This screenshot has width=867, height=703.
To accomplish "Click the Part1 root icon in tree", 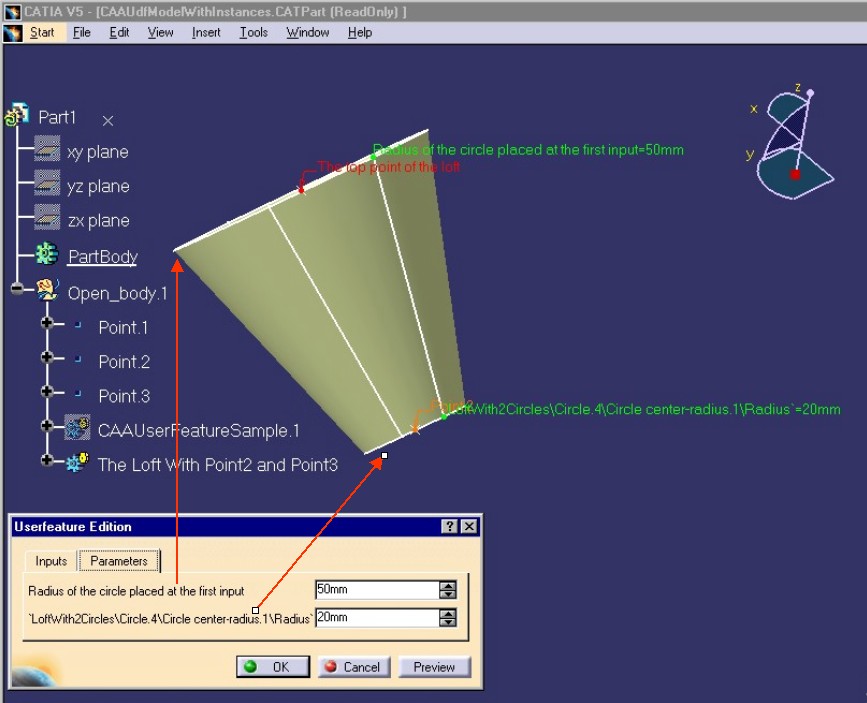I will tap(17, 114).
